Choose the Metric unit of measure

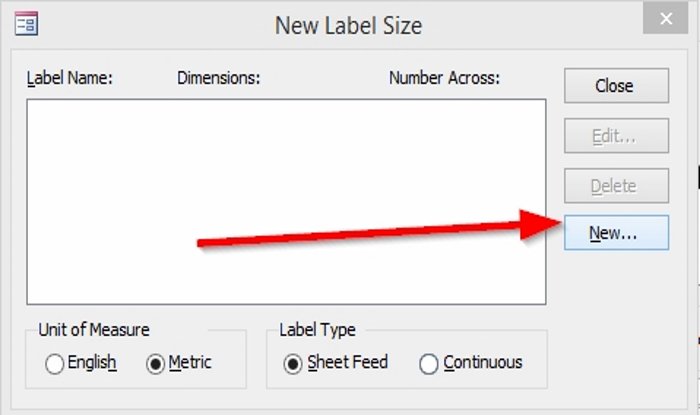coord(155,363)
